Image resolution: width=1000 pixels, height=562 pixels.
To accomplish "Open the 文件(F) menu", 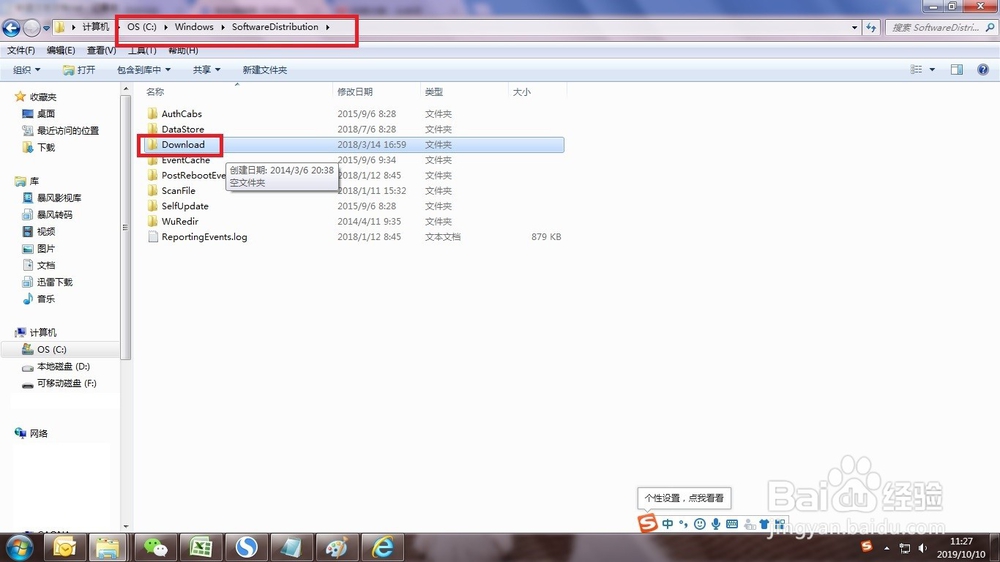I will coord(21,50).
